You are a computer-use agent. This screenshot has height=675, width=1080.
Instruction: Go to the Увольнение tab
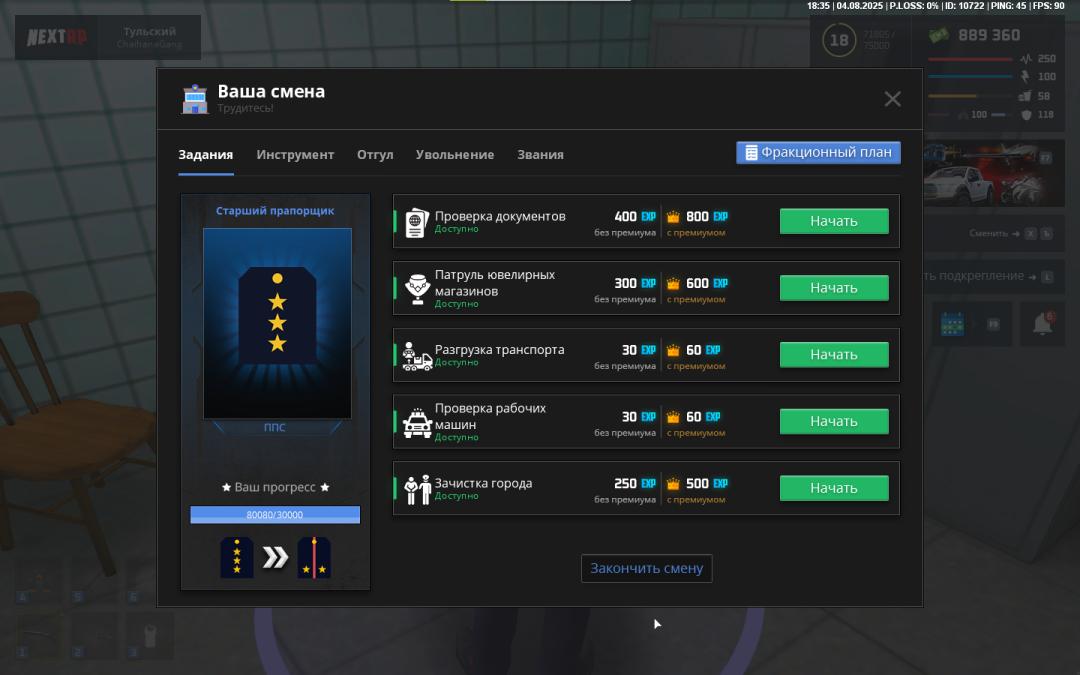[455, 155]
